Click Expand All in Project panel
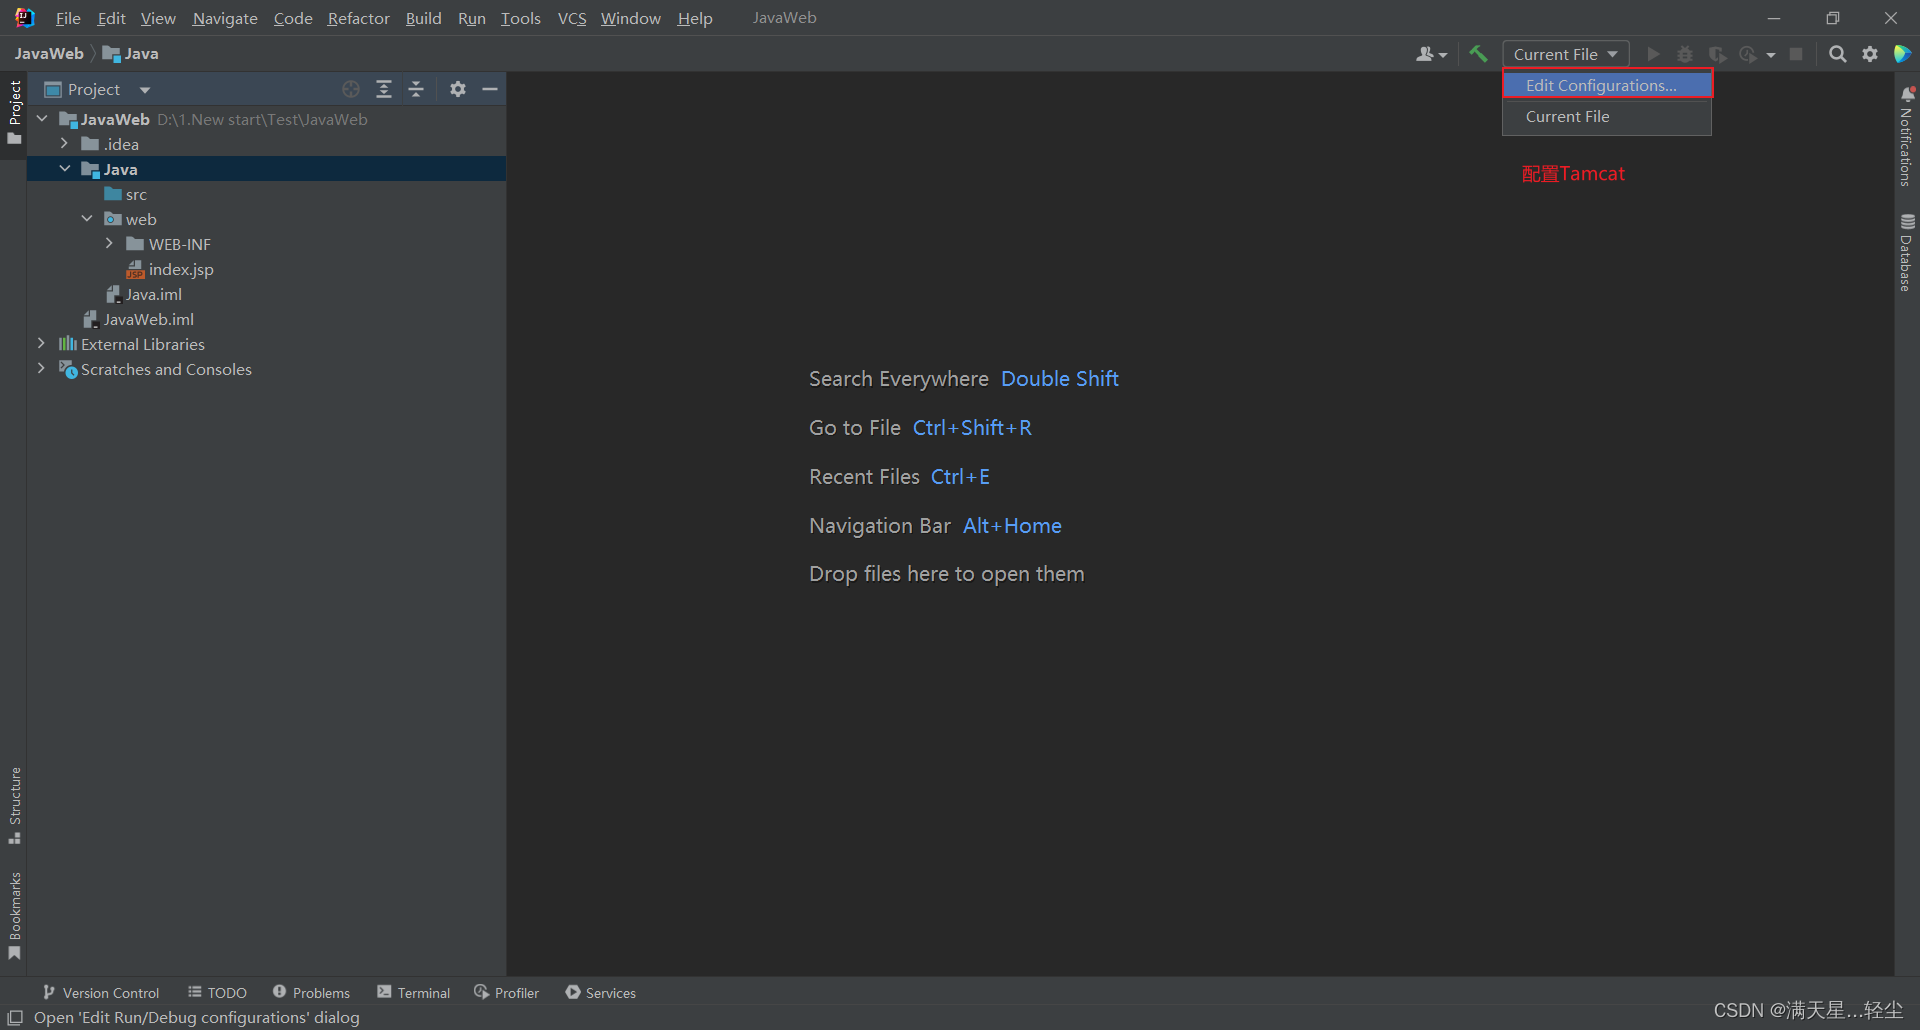 point(384,89)
